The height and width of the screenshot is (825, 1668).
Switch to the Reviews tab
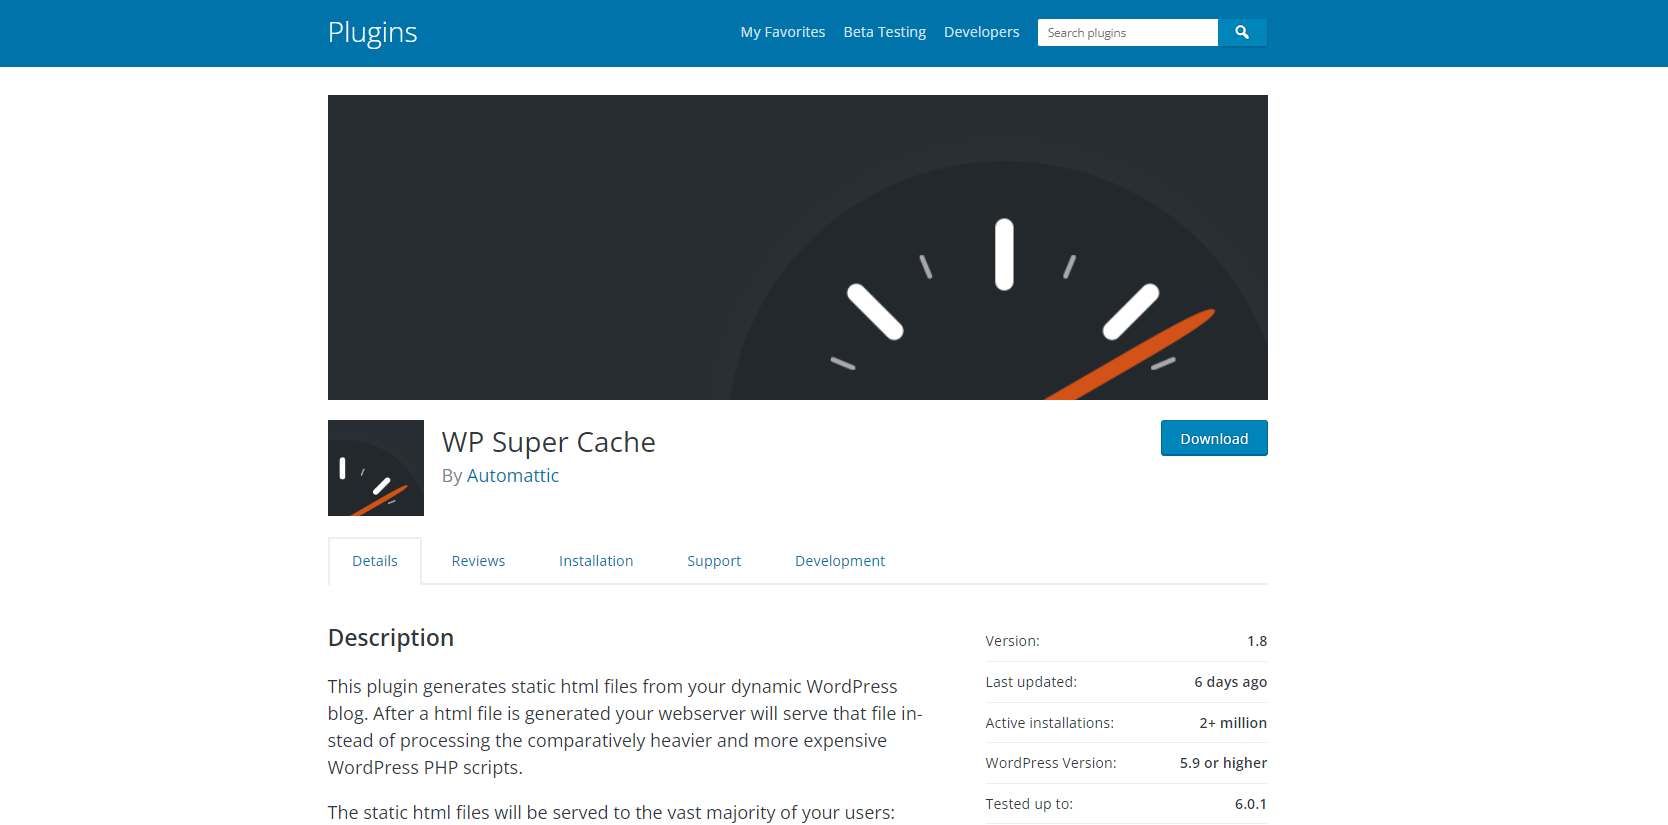click(x=478, y=561)
